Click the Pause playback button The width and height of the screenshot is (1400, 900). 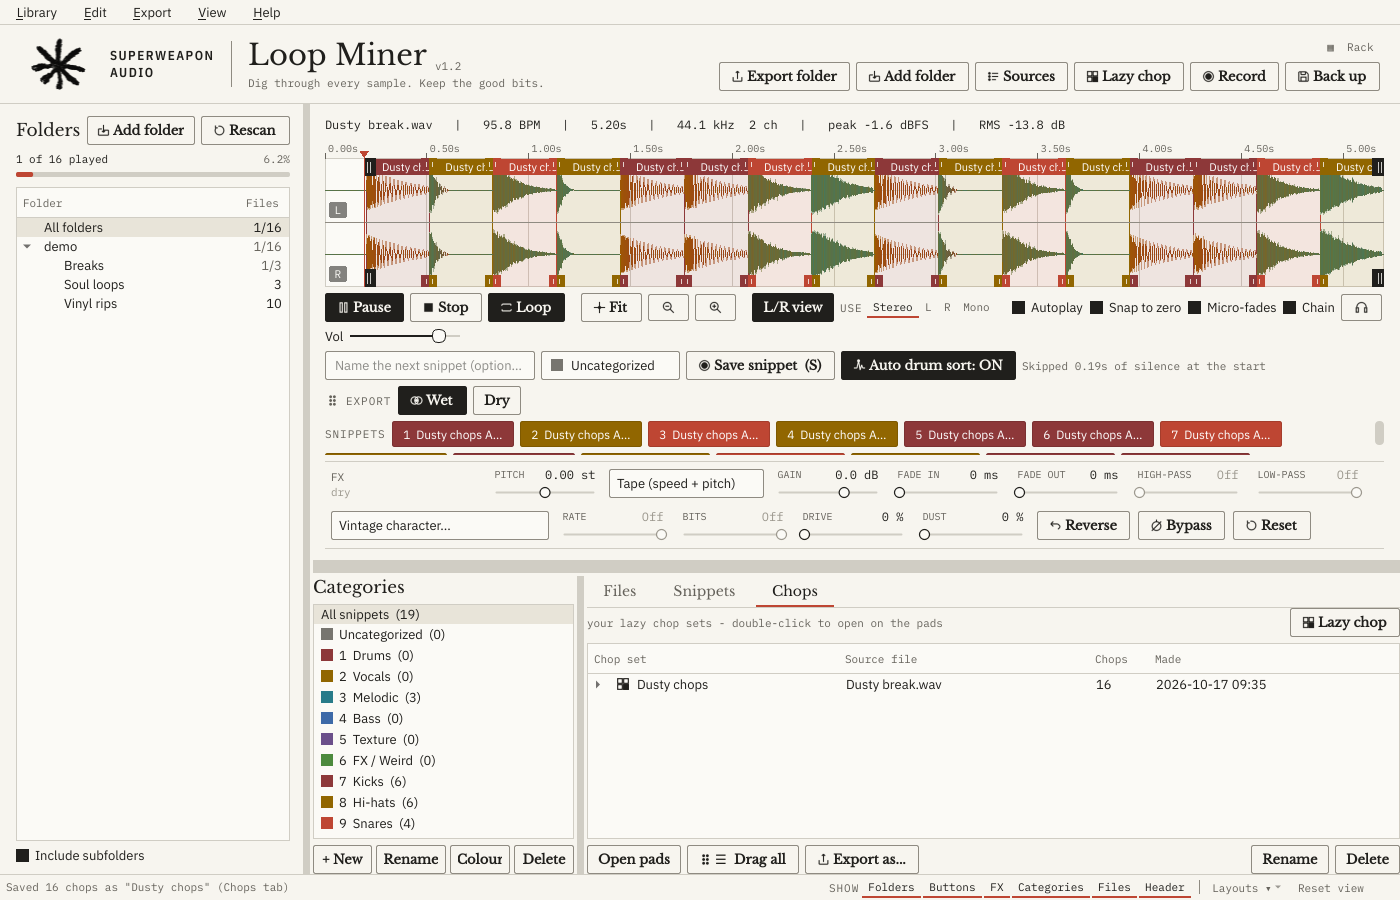[x=365, y=308]
